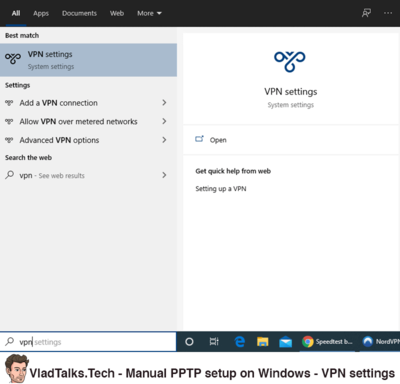Click Open in the preview pane
Viewport: 400px width, 384px height.
[x=218, y=140]
